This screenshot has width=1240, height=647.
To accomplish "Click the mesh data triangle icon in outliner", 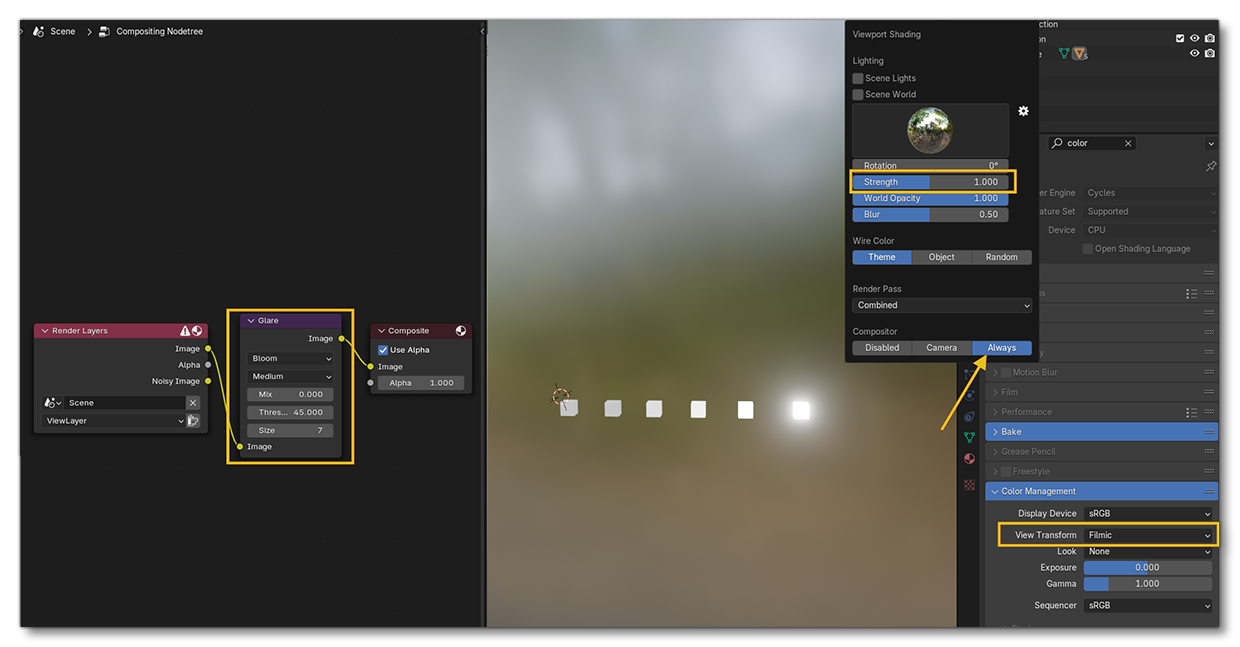I will click(x=1063, y=53).
